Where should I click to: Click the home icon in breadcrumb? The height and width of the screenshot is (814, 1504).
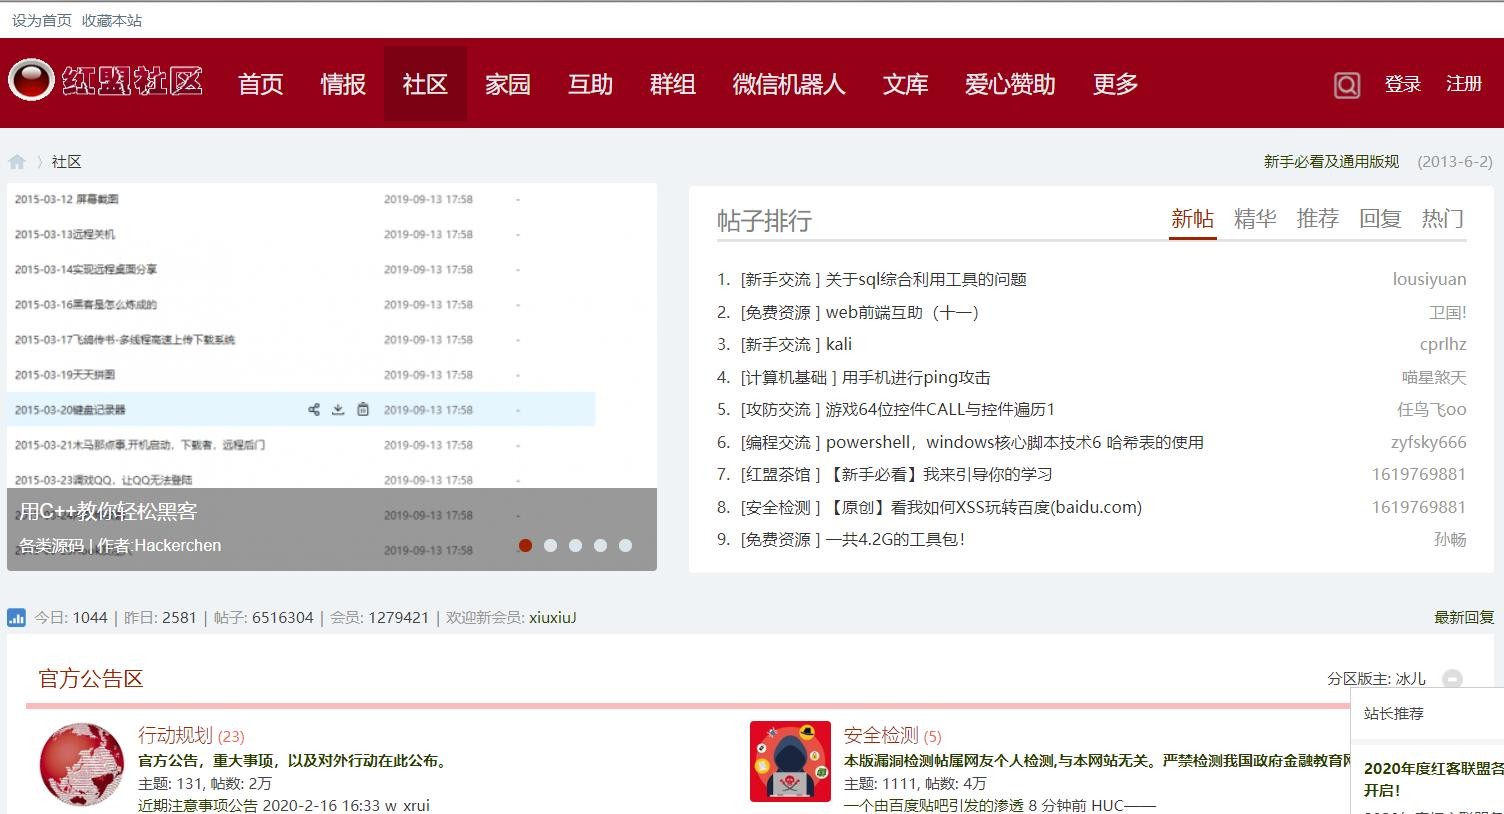(17, 162)
